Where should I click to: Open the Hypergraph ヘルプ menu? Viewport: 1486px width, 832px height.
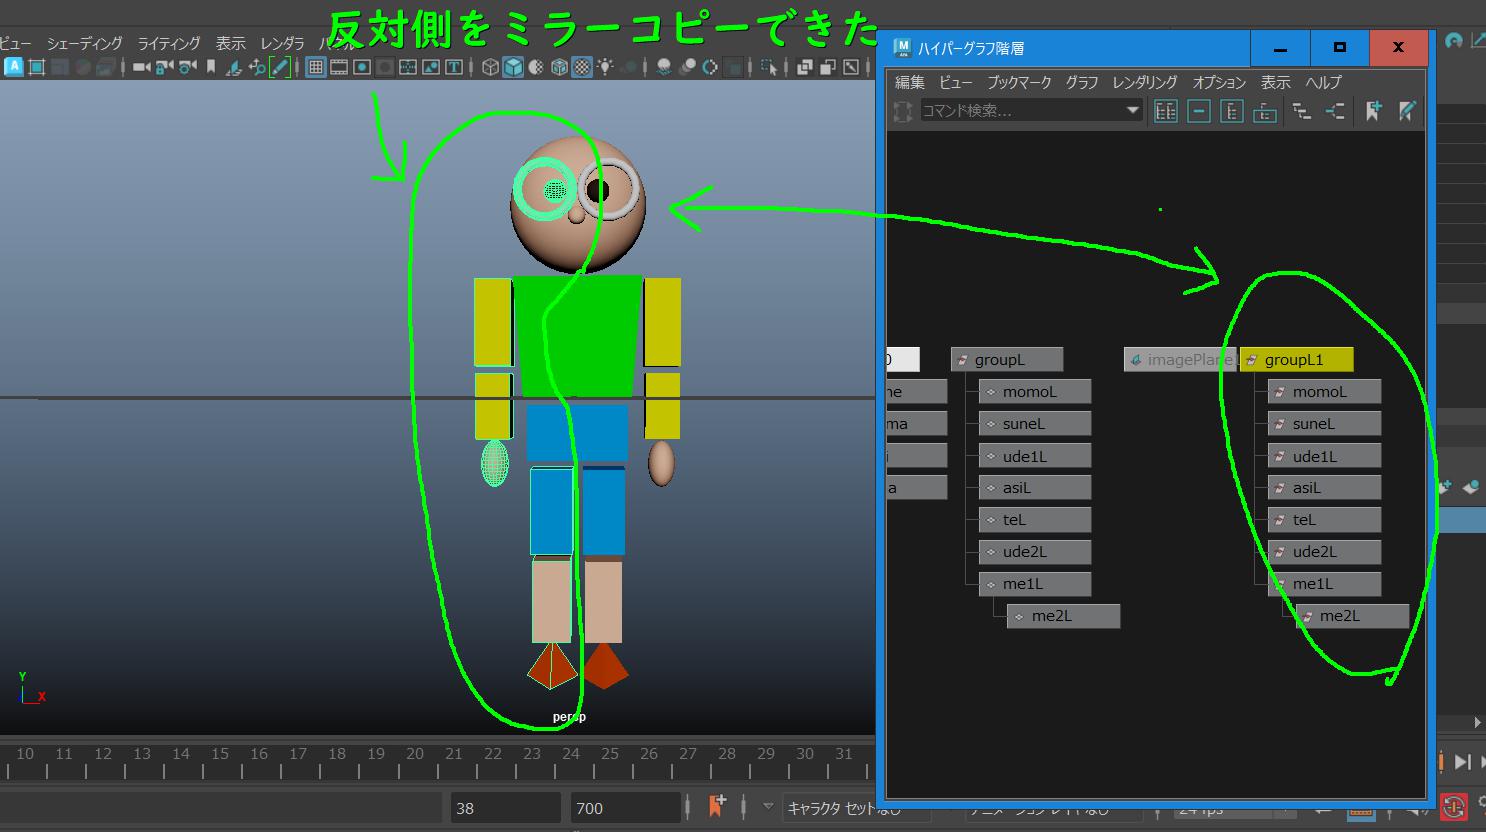(x=1323, y=82)
